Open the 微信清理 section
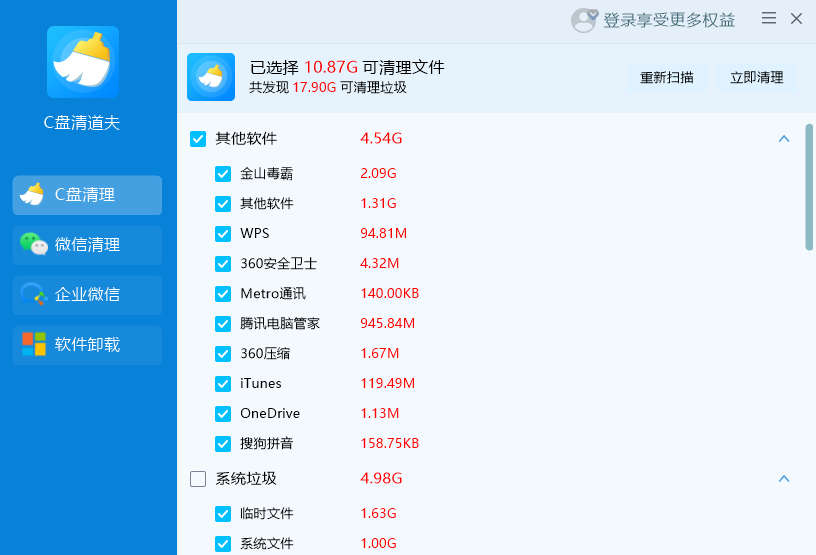This screenshot has height=555, width=816. [x=87, y=245]
